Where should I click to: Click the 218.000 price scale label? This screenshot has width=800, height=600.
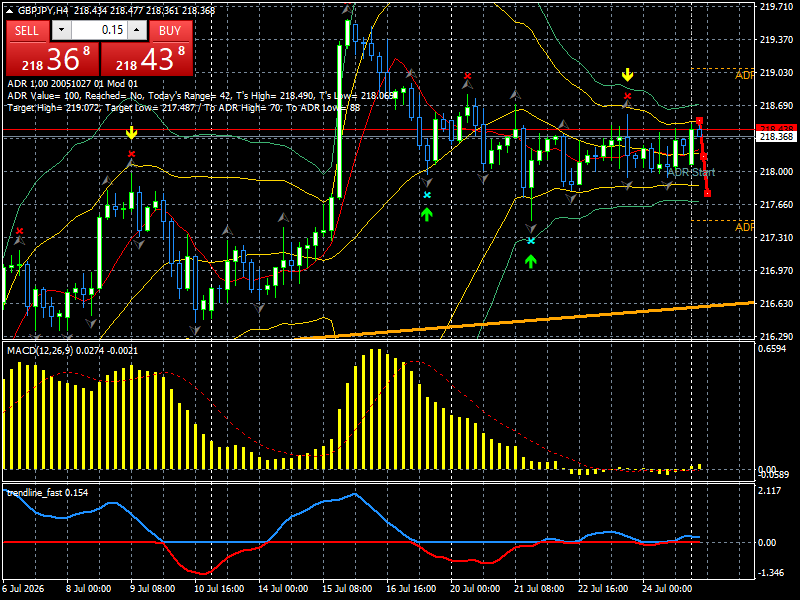[776, 171]
